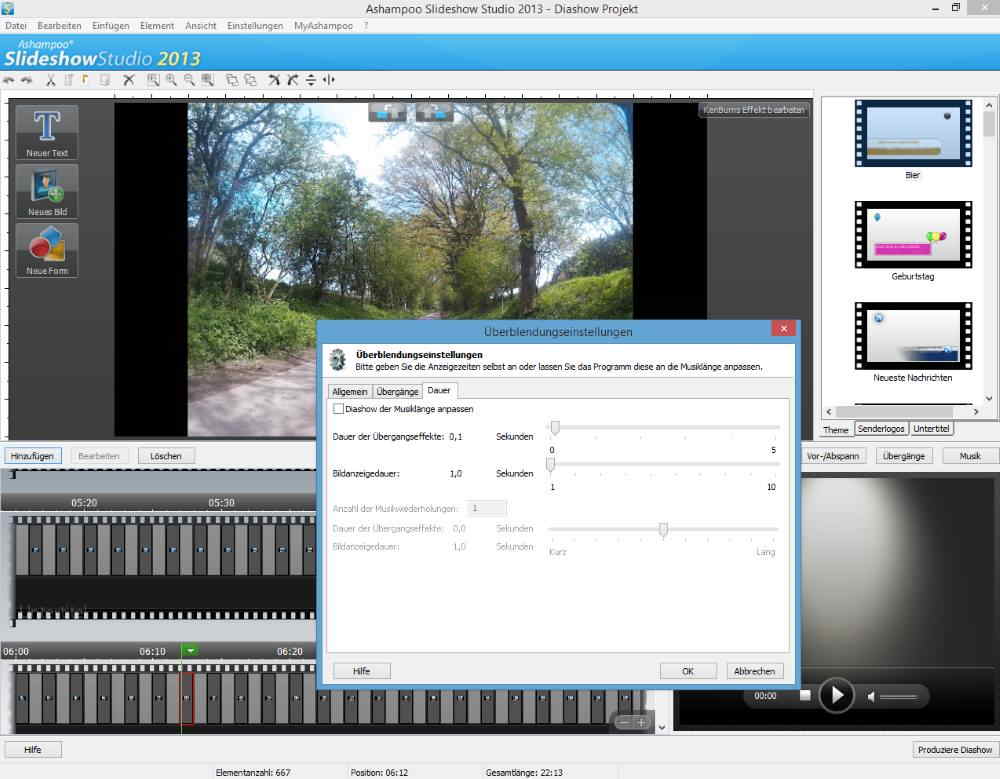Viewport: 1000px width, 779px height.
Task: Open the Einfügen menu
Action: (110, 25)
